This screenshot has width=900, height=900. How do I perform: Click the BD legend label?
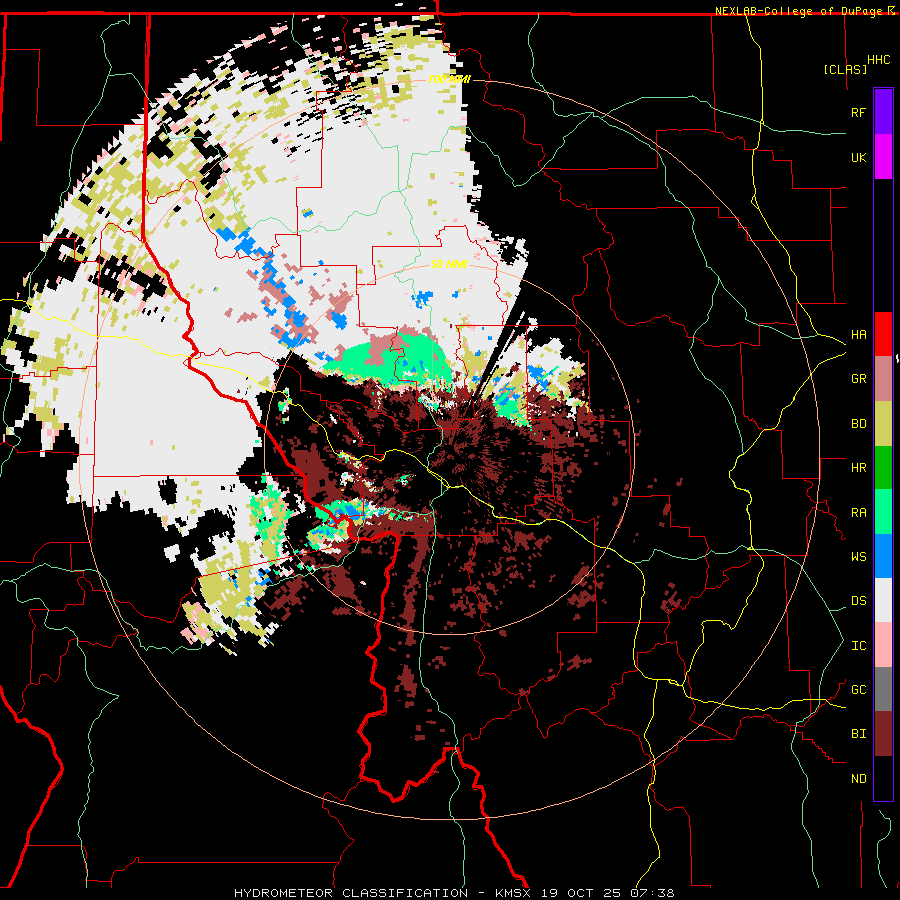coord(859,424)
